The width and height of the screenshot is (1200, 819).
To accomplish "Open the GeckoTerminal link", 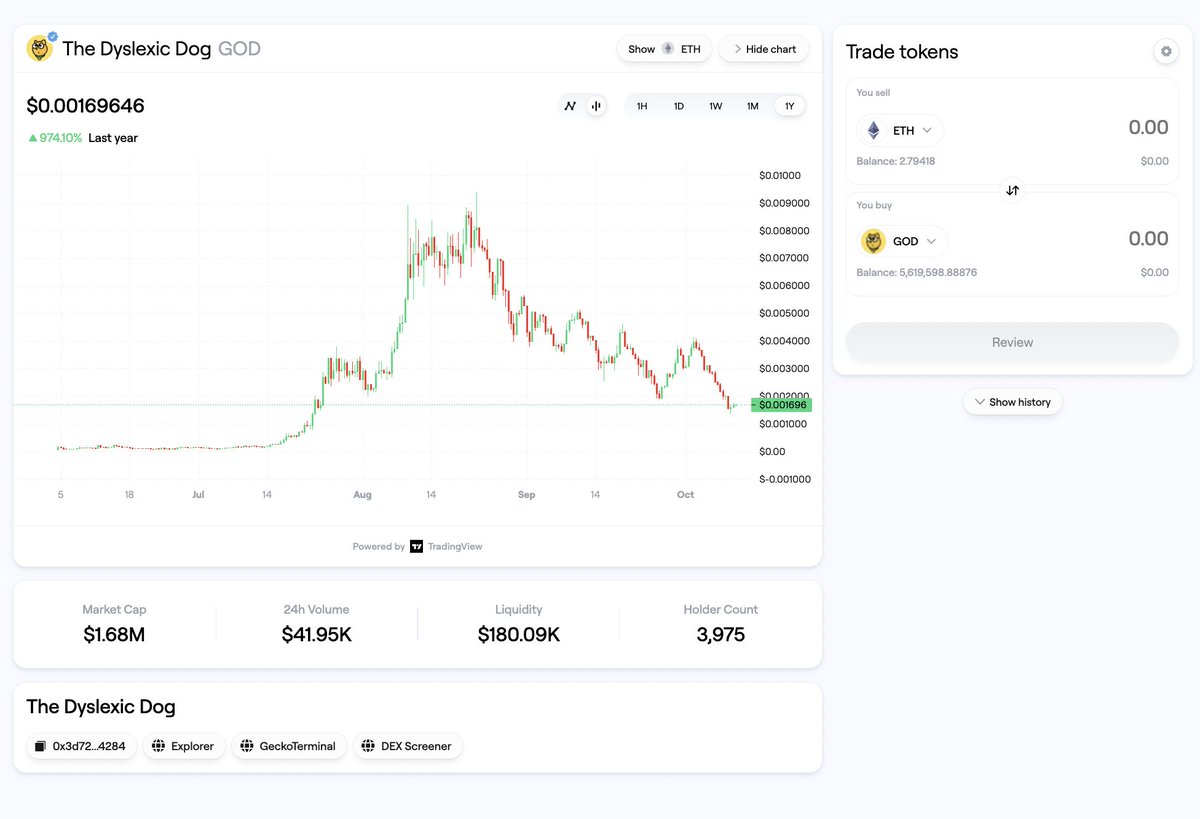I will [289, 746].
